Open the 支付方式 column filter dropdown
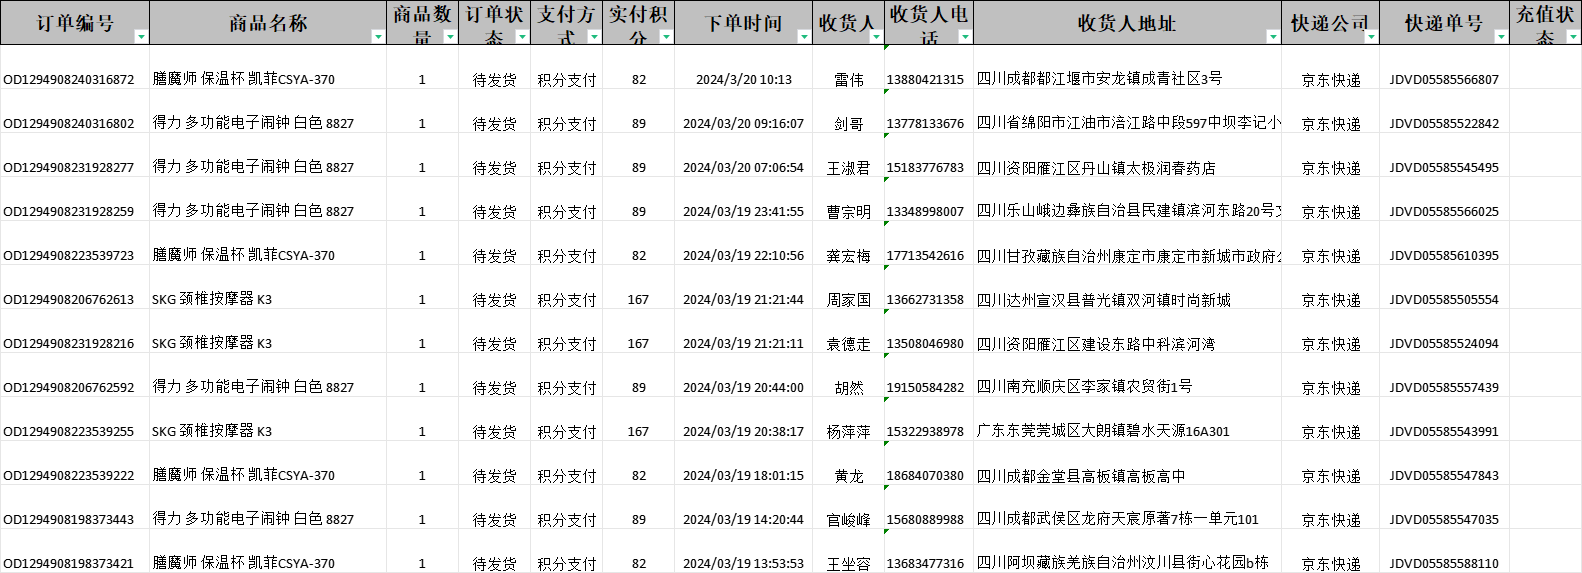The width and height of the screenshot is (1582, 573). 594,37
